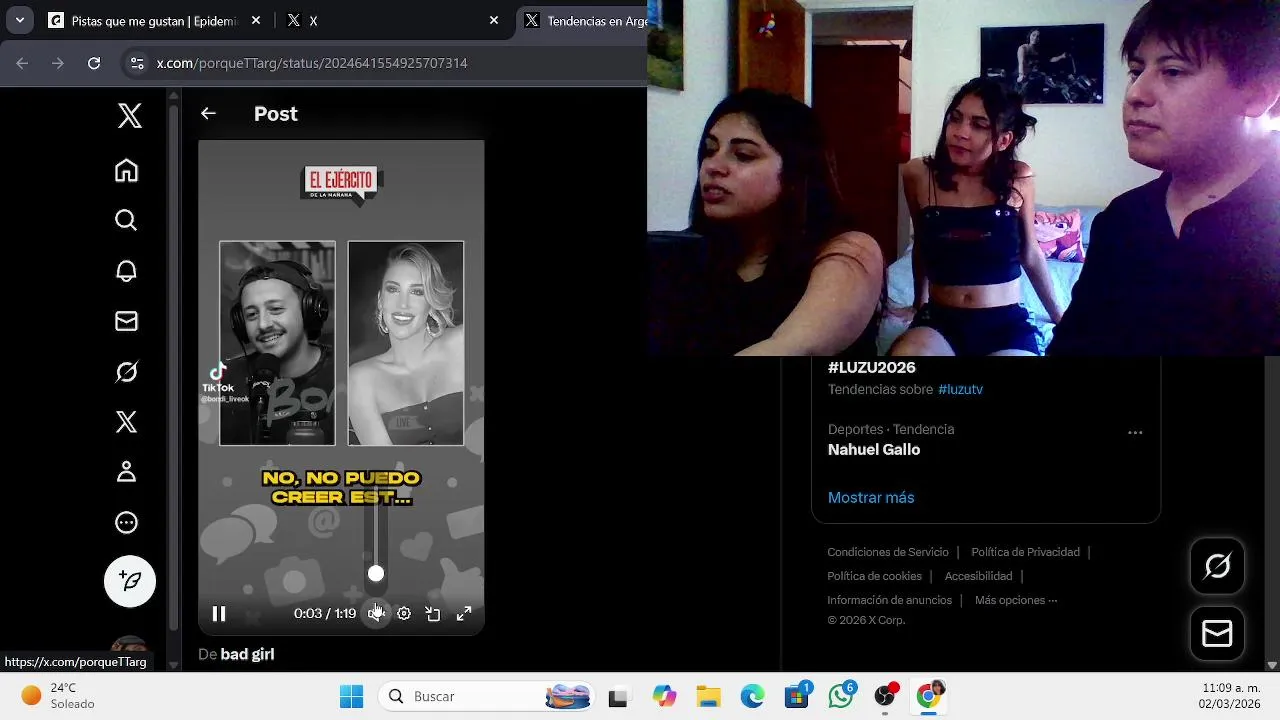Open Política de Privacidad link
This screenshot has width=1280, height=720.
point(1025,552)
